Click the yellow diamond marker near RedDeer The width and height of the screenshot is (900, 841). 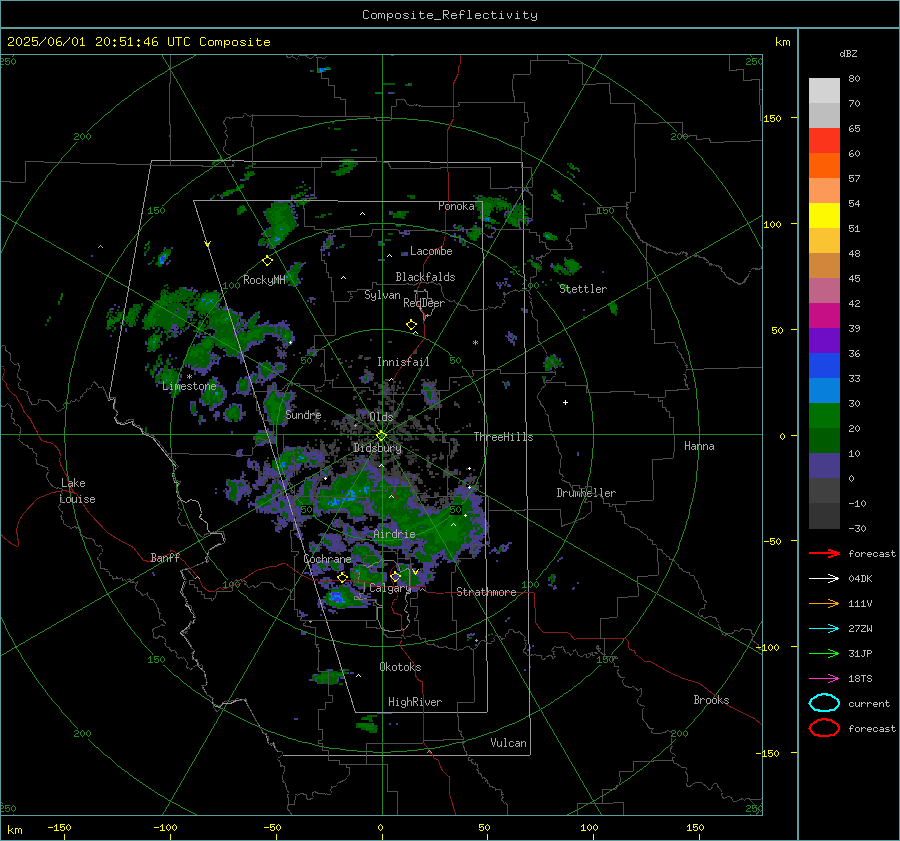click(x=411, y=324)
